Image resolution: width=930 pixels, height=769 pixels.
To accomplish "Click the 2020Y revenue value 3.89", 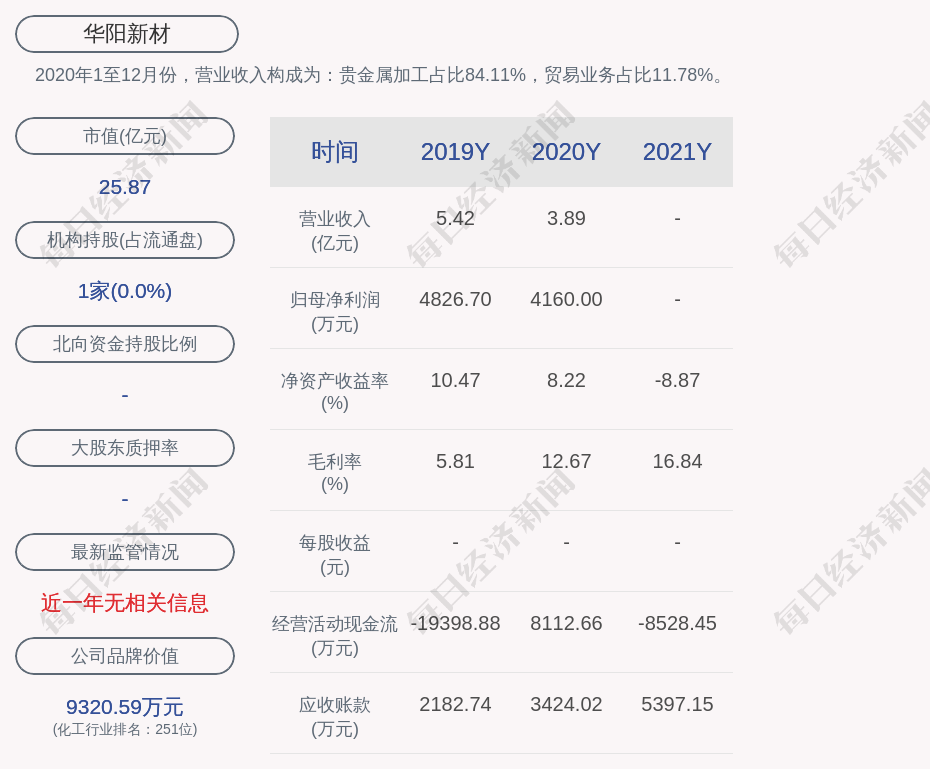I will (566, 218).
